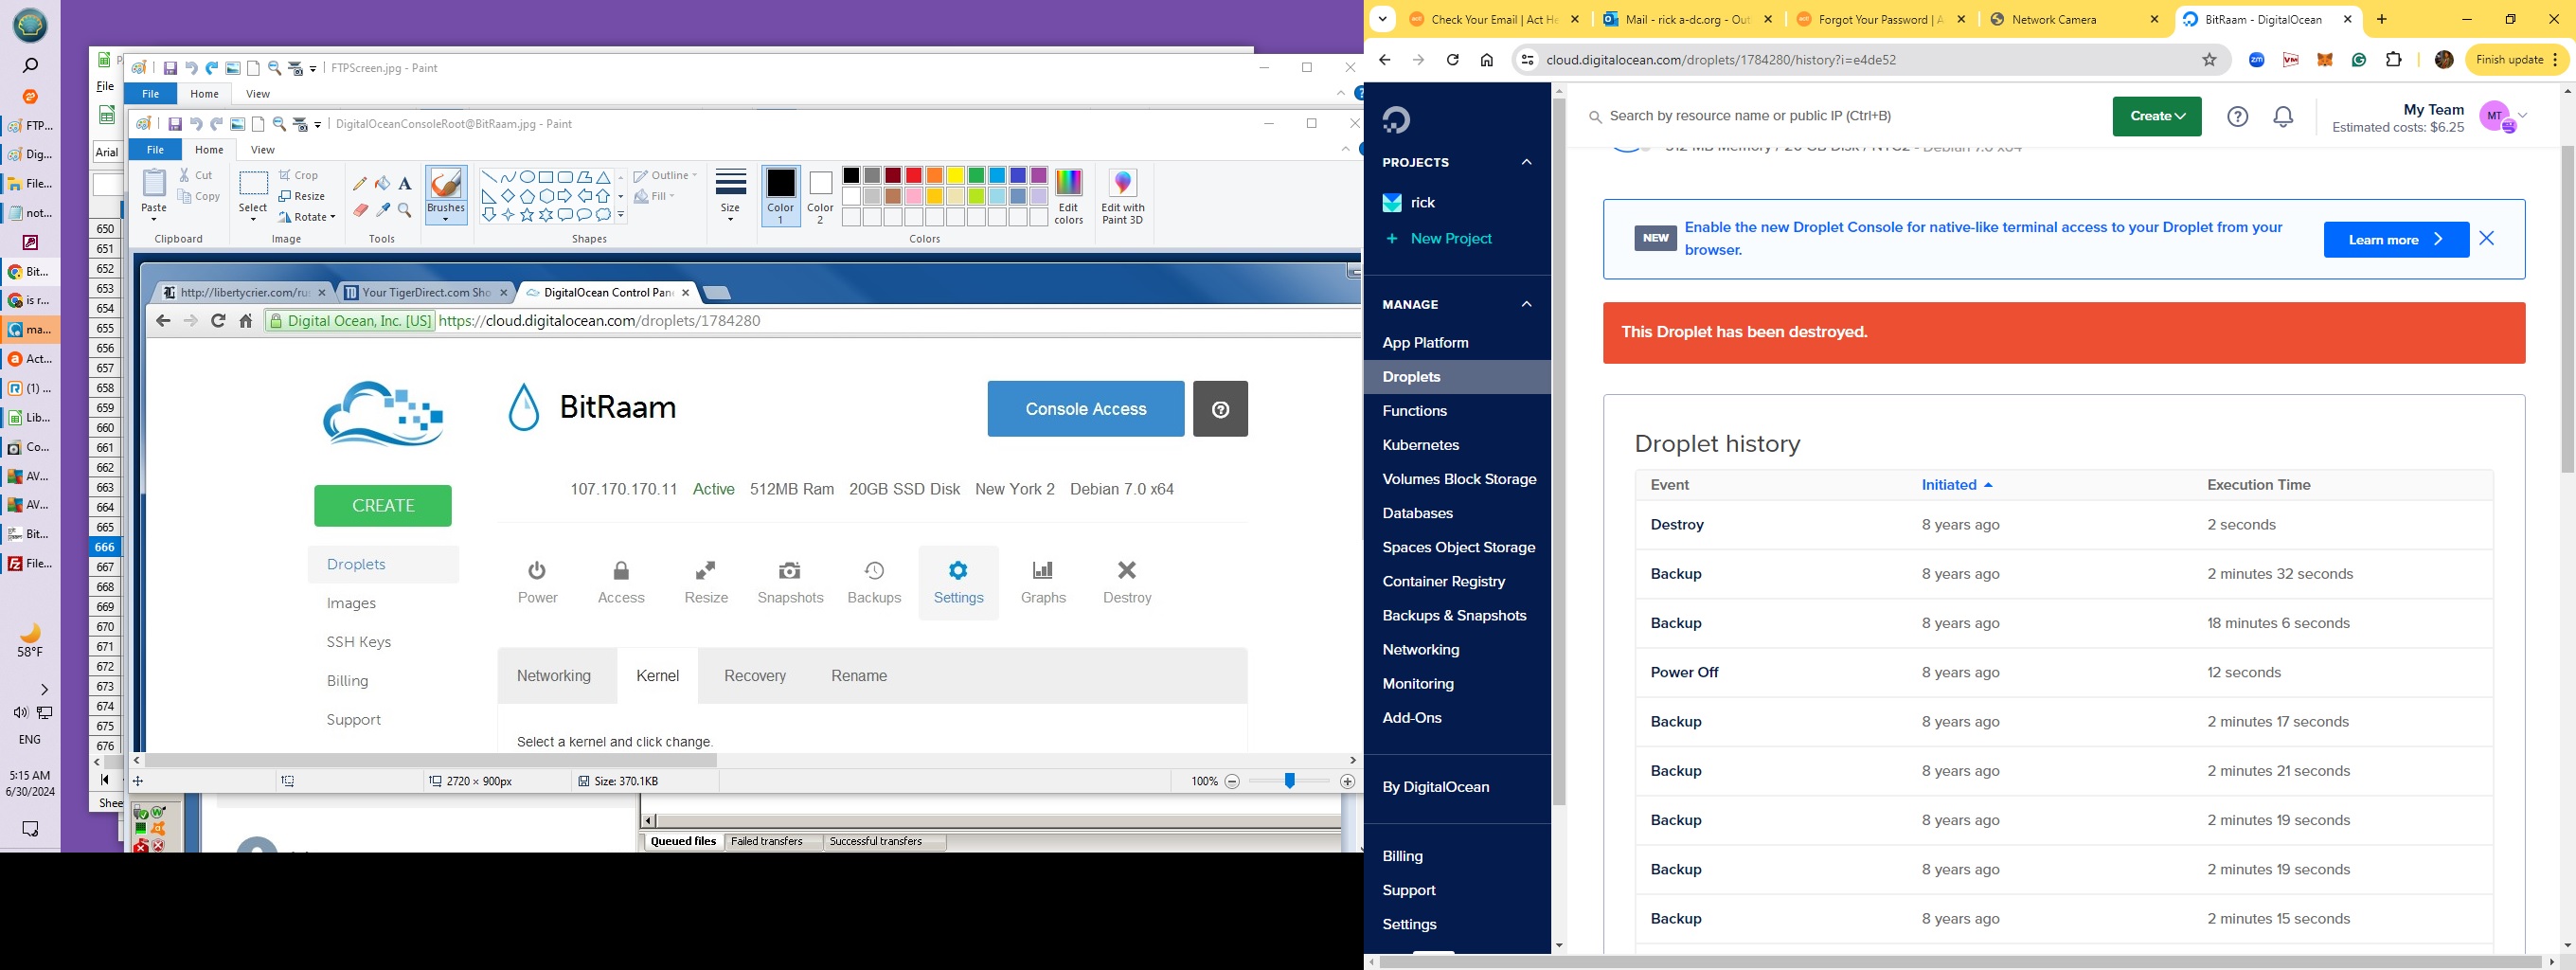Select the Fill with color bucket tool
This screenshot has height=970, width=2576.
(x=382, y=184)
